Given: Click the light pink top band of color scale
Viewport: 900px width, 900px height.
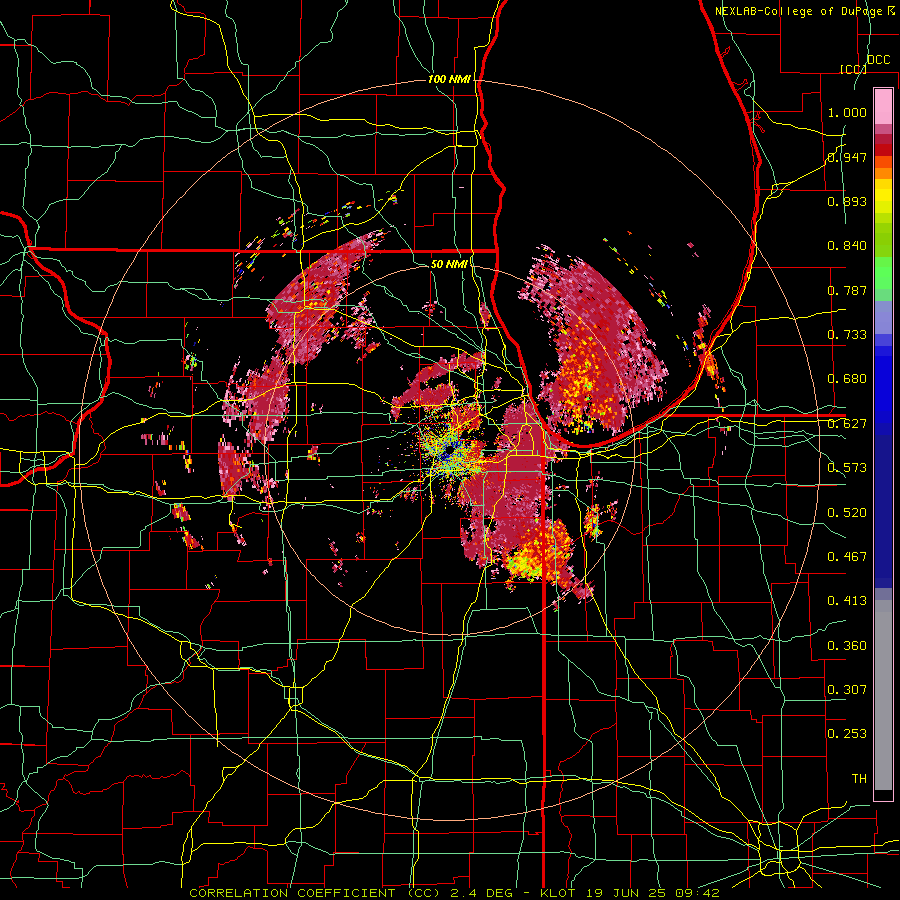Looking at the screenshot, I should pyautogui.click(x=883, y=107).
